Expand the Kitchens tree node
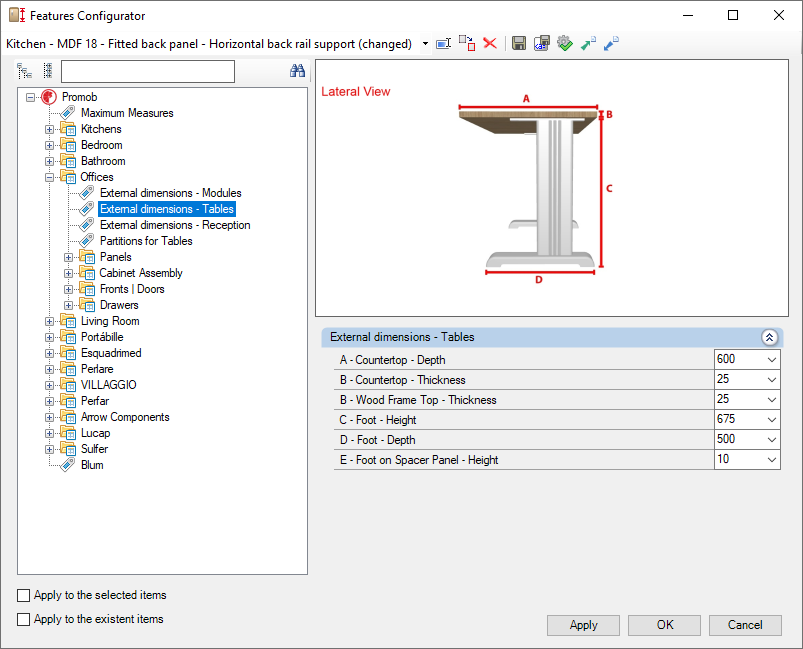 pyautogui.click(x=50, y=129)
